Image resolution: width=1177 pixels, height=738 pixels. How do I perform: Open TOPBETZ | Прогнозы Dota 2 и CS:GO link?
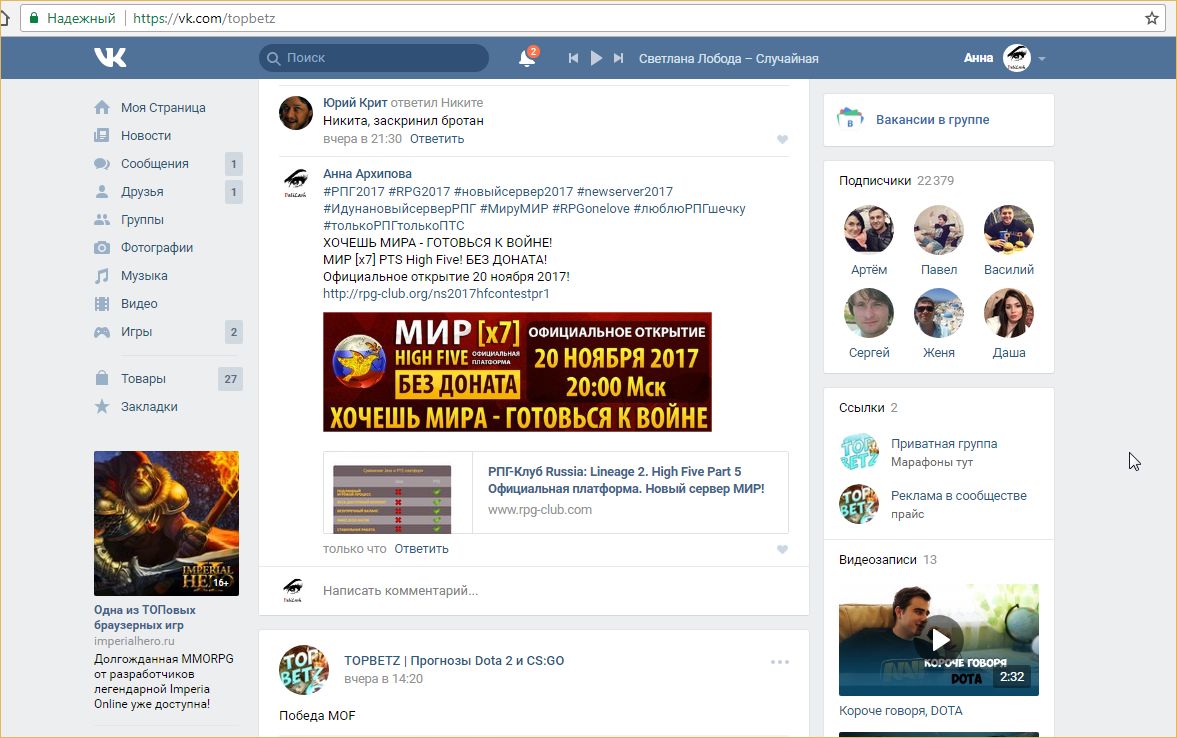tap(454, 661)
